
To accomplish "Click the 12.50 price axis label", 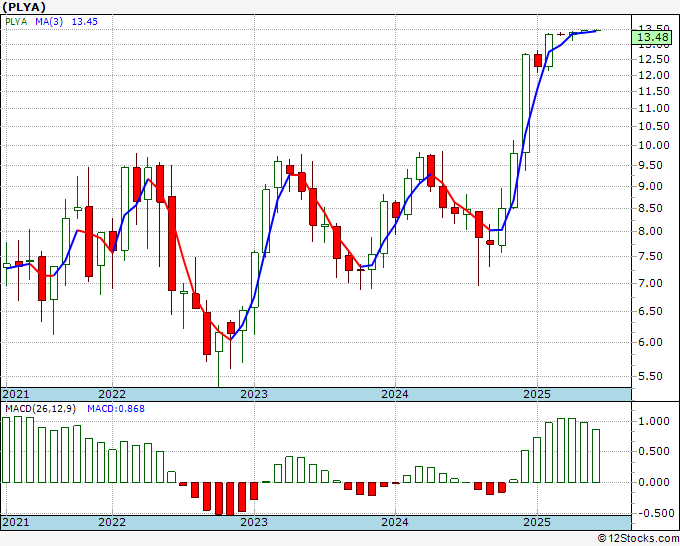I will tap(654, 59).
